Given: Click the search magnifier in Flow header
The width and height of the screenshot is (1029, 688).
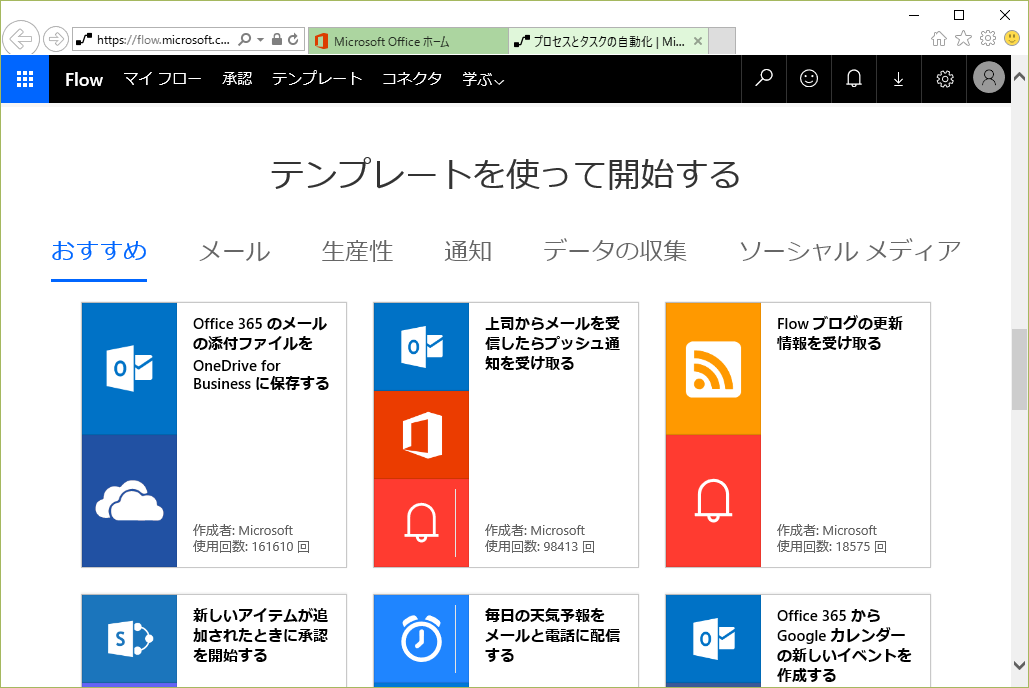Looking at the screenshot, I should click(x=764, y=79).
